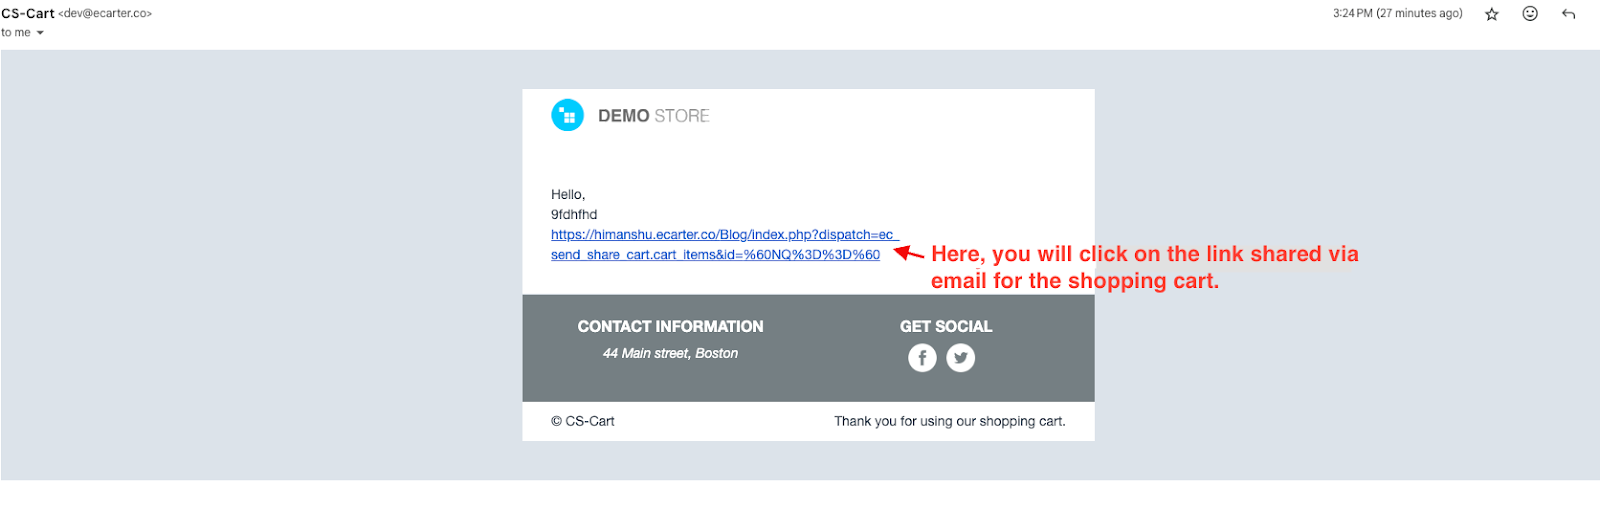1600x509 pixels.
Task: Click the reply arrow icon
Action: tap(1568, 14)
